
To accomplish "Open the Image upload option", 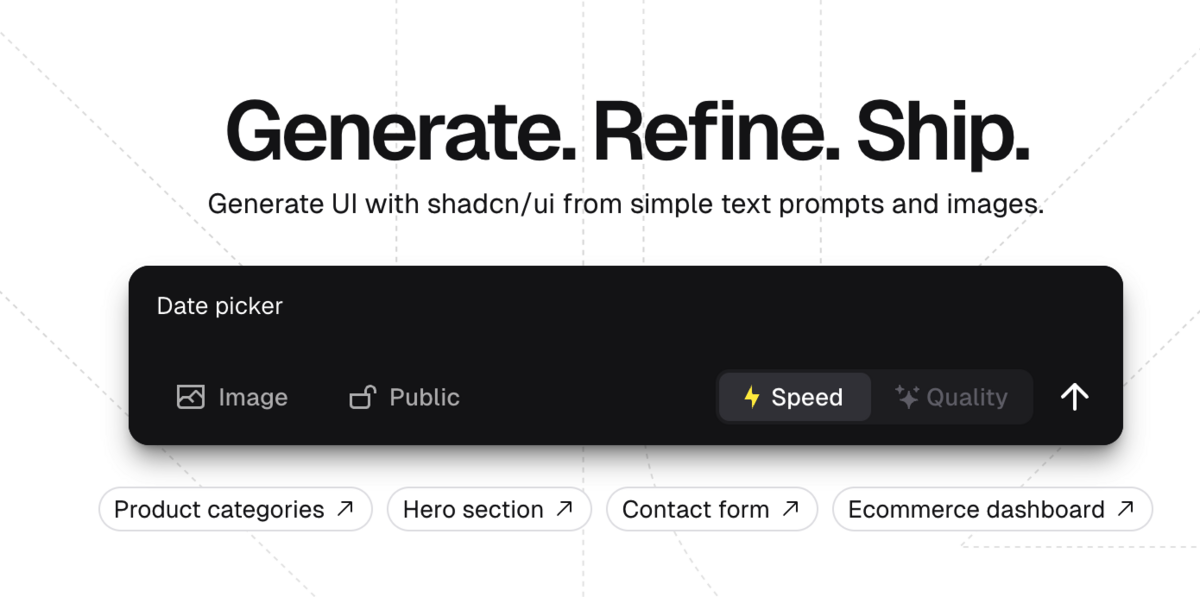I will [x=232, y=397].
